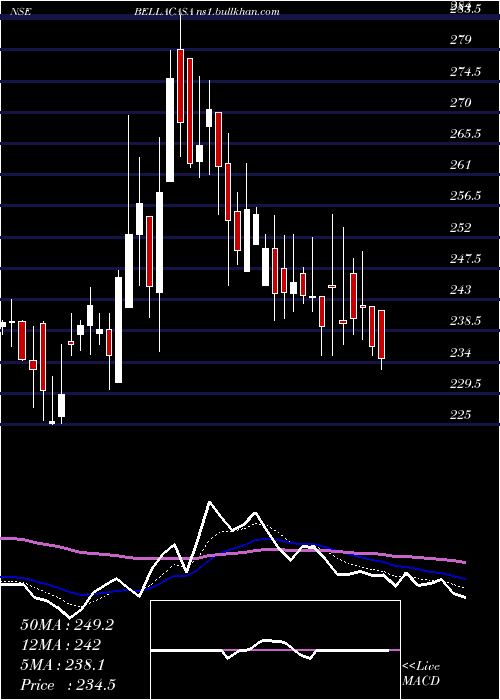Click the NSE exchange label
The height and width of the screenshot is (700, 500).
(x=22, y=12)
